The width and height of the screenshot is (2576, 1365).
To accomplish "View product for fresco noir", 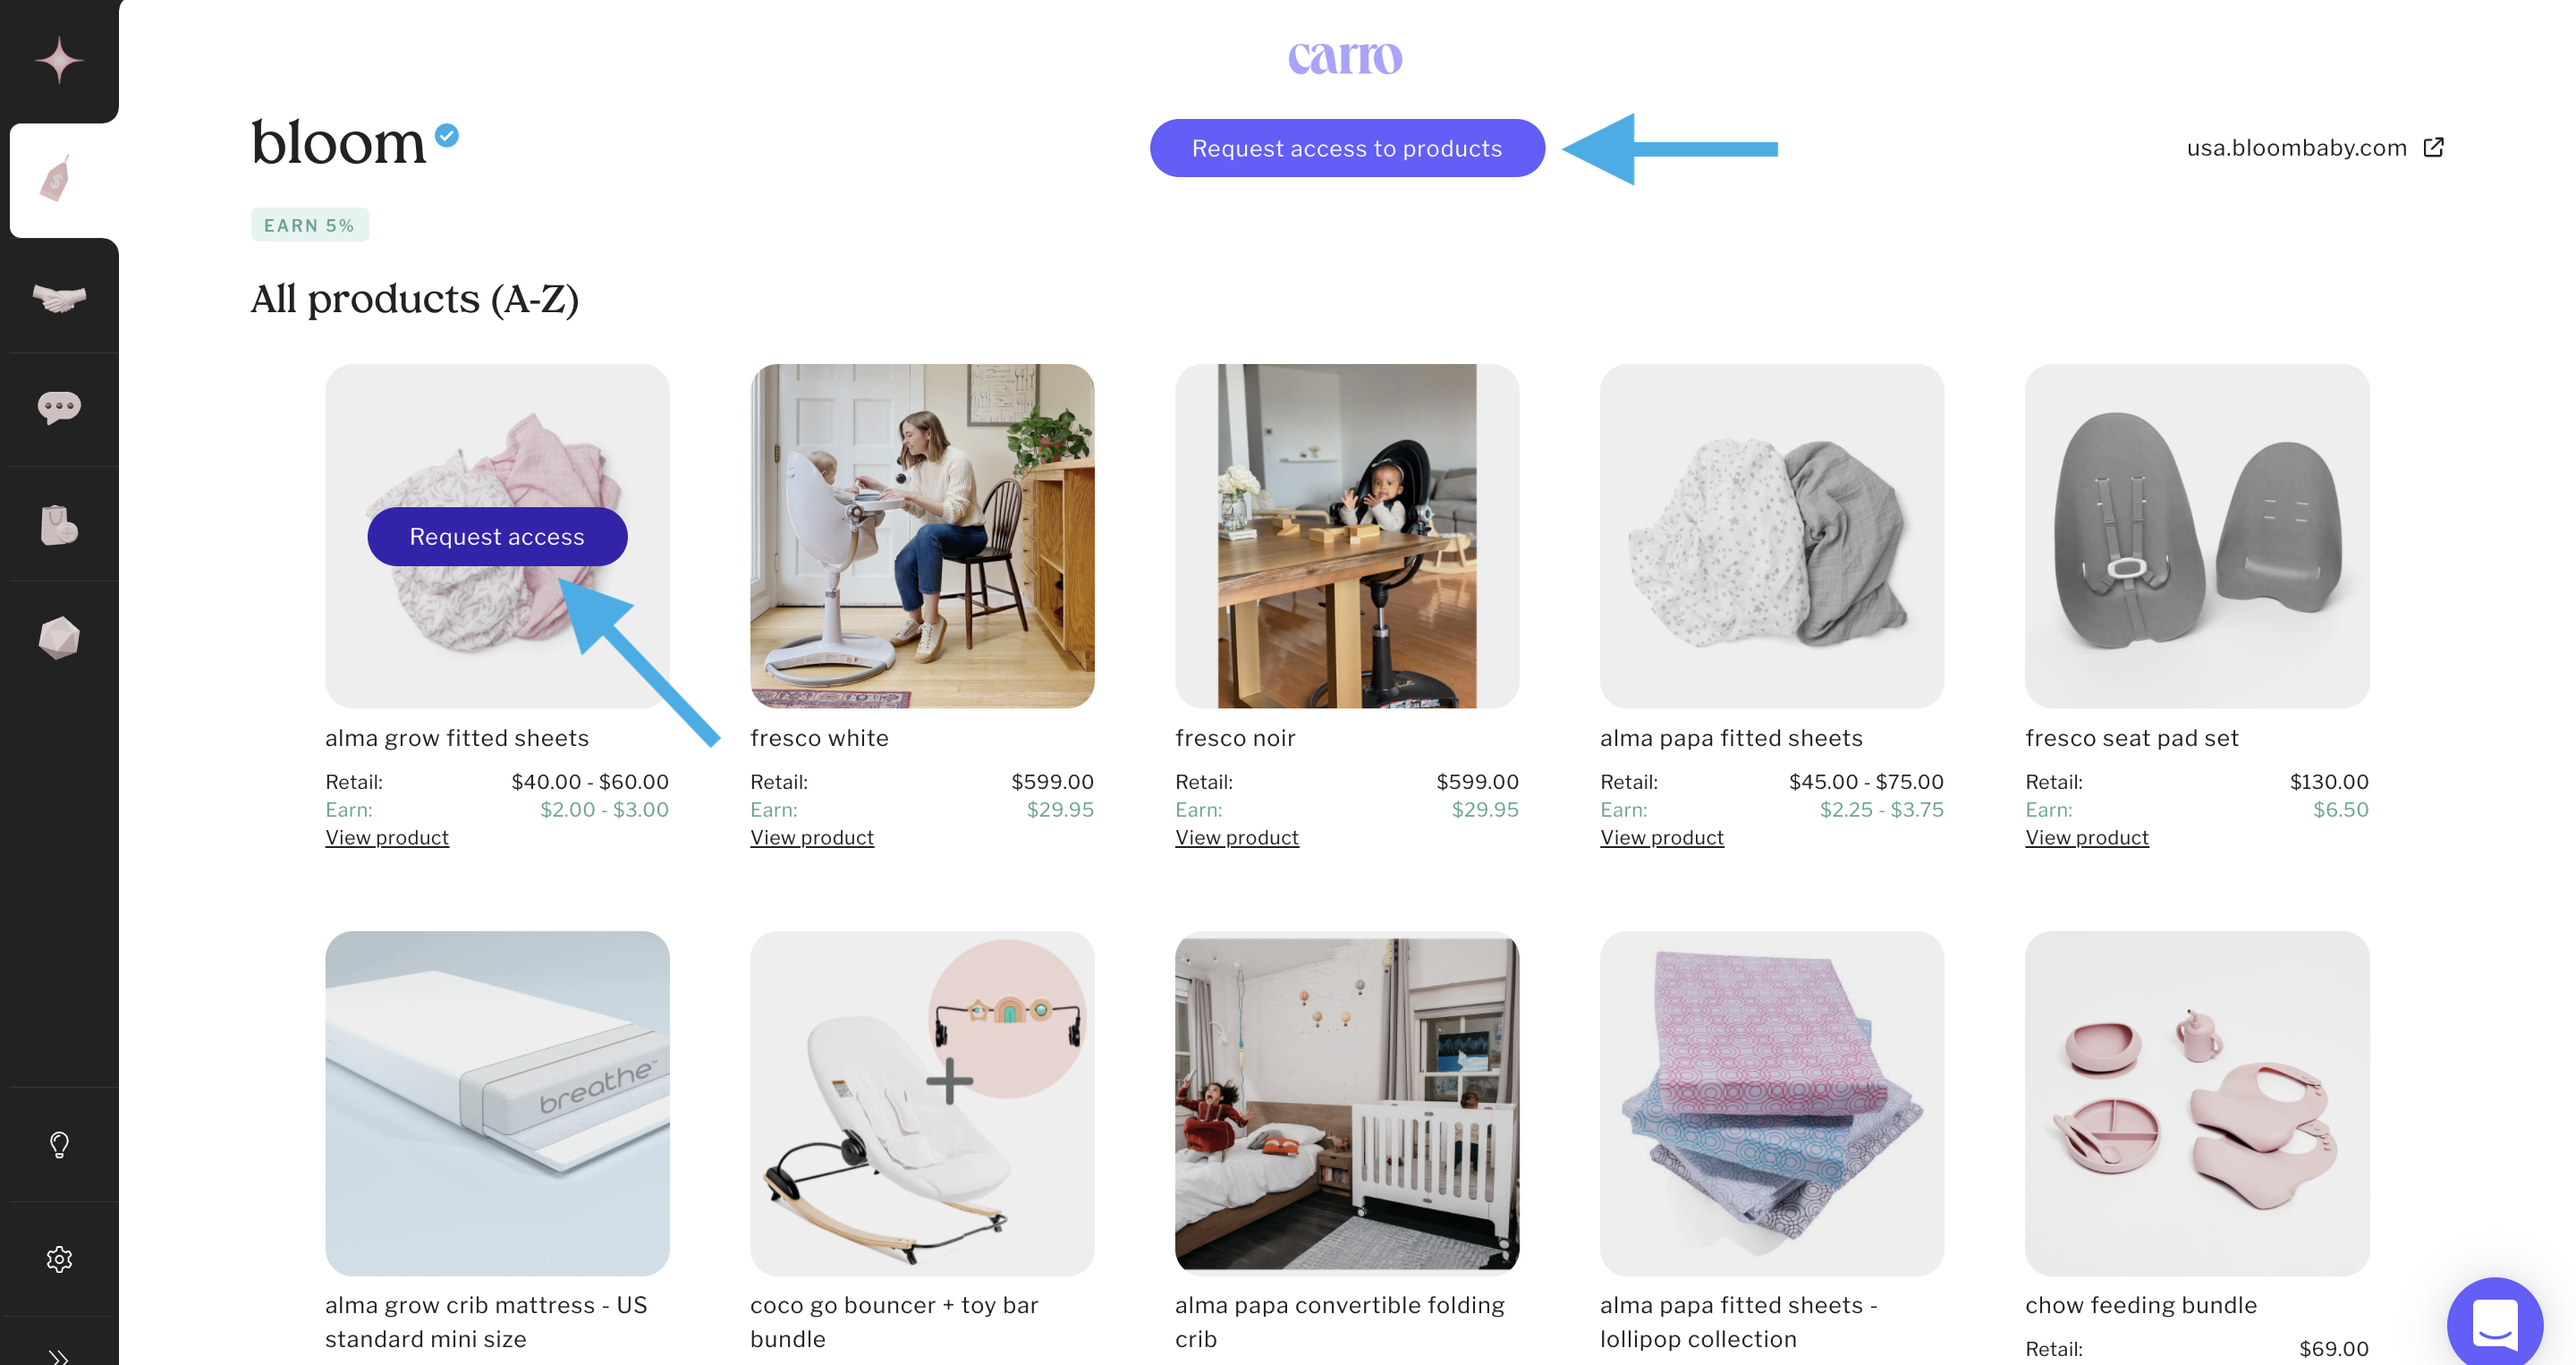I will pos(1237,838).
